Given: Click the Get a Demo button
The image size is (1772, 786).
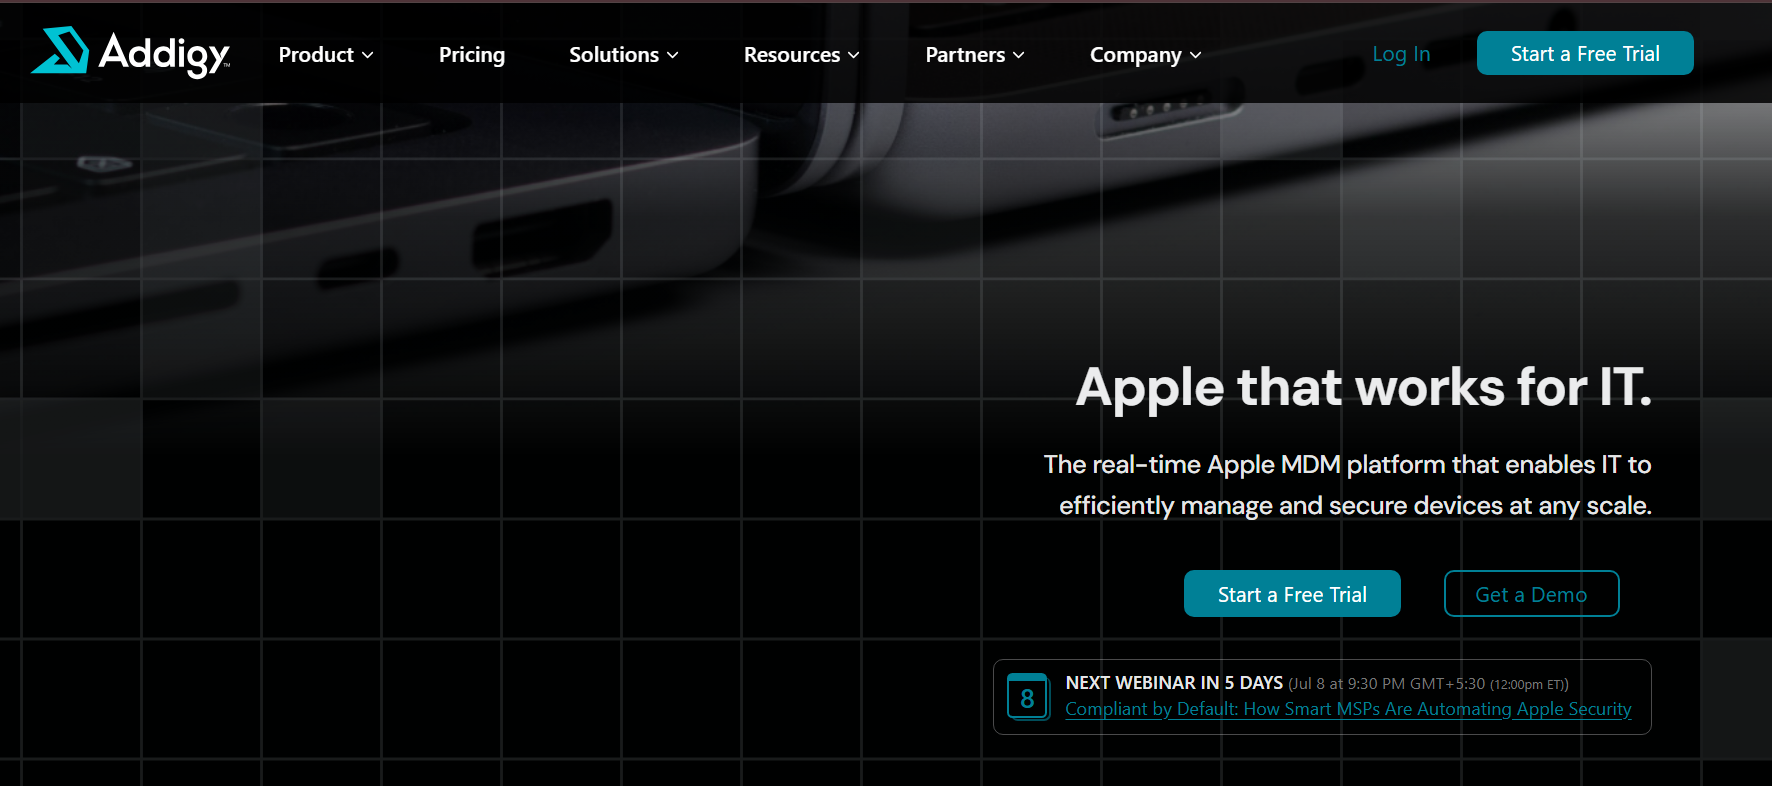Looking at the screenshot, I should coord(1531,594).
